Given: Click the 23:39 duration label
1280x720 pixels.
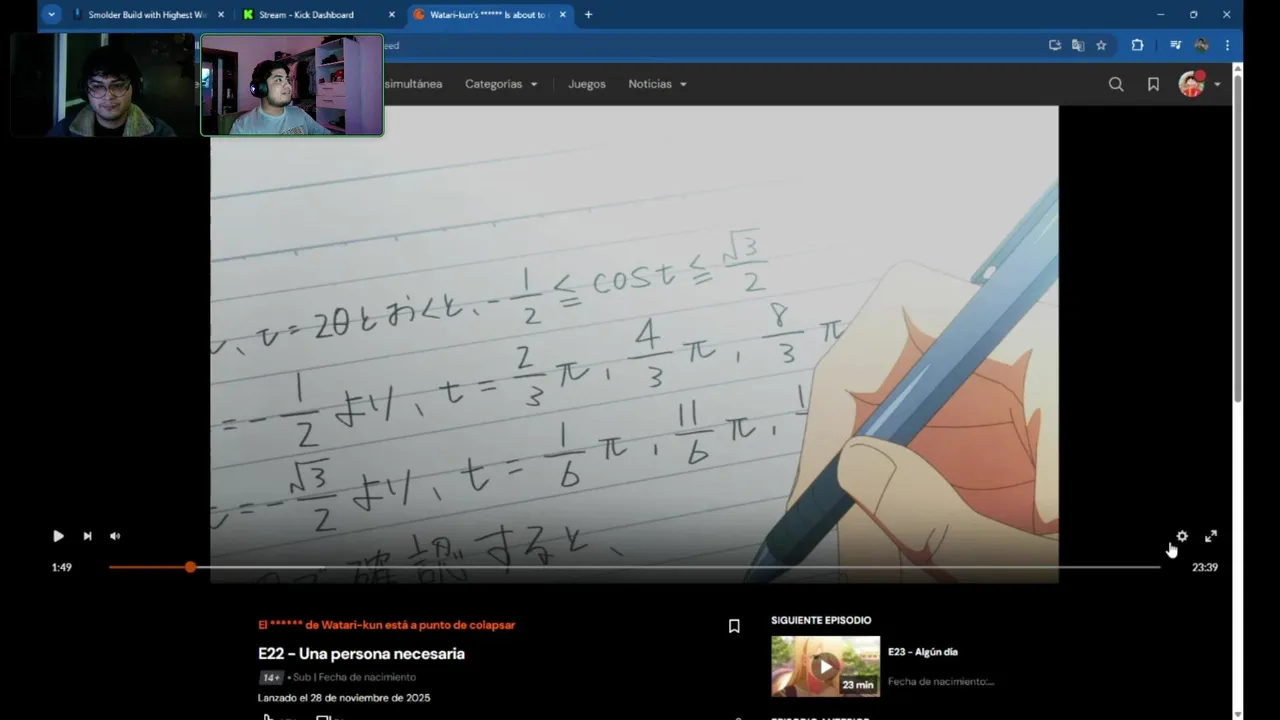Looking at the screenshot, I should (1205, 567).
